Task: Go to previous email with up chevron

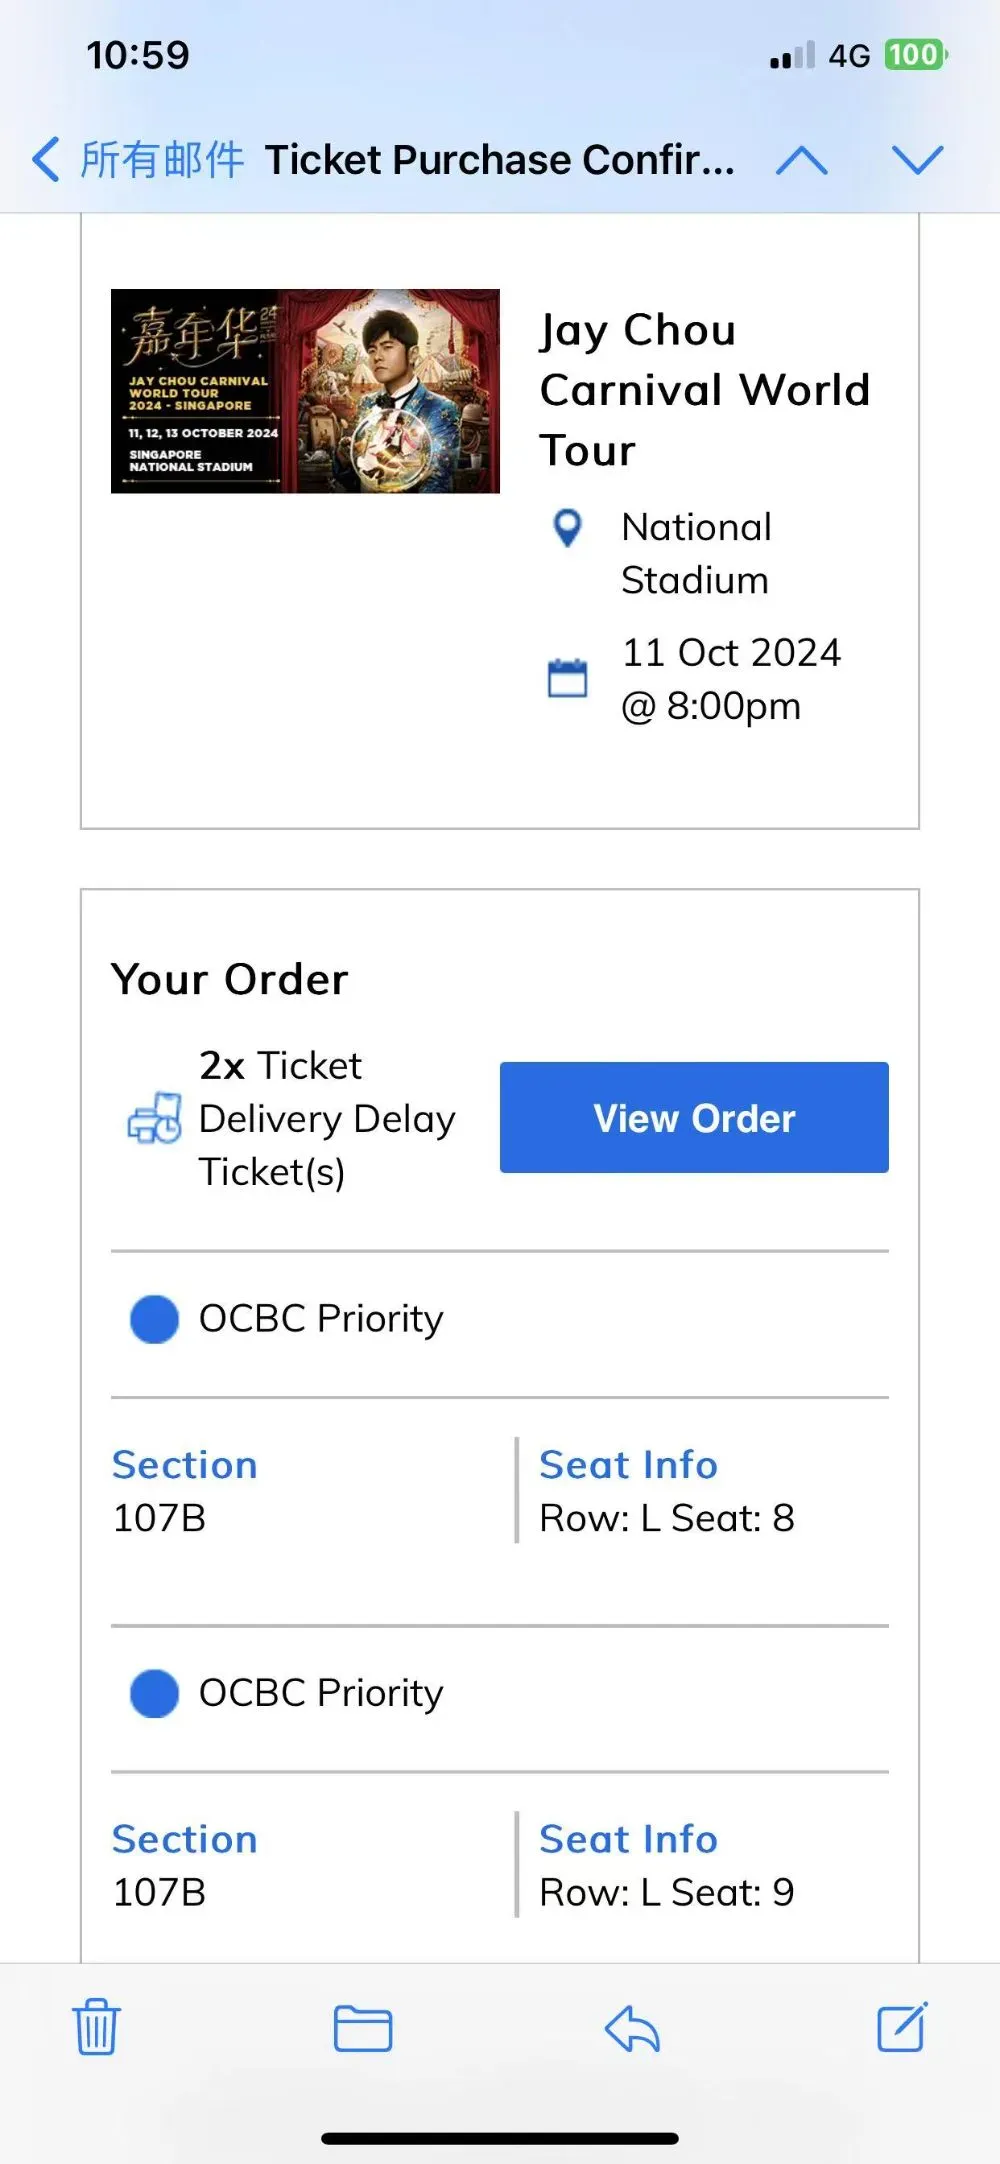Action: click(802, 160)
